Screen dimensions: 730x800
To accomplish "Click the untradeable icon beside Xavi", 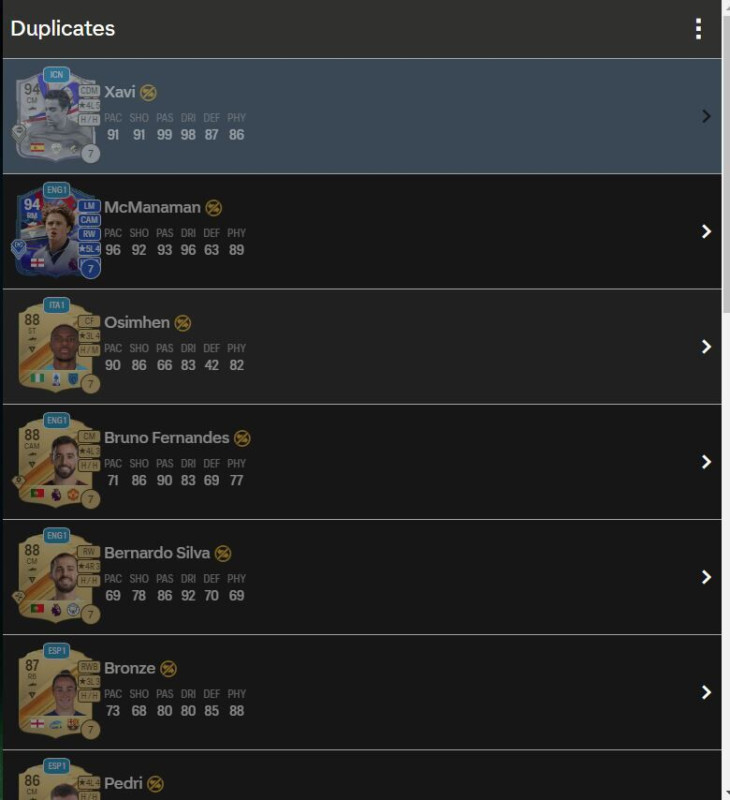I will coord(148,92).
